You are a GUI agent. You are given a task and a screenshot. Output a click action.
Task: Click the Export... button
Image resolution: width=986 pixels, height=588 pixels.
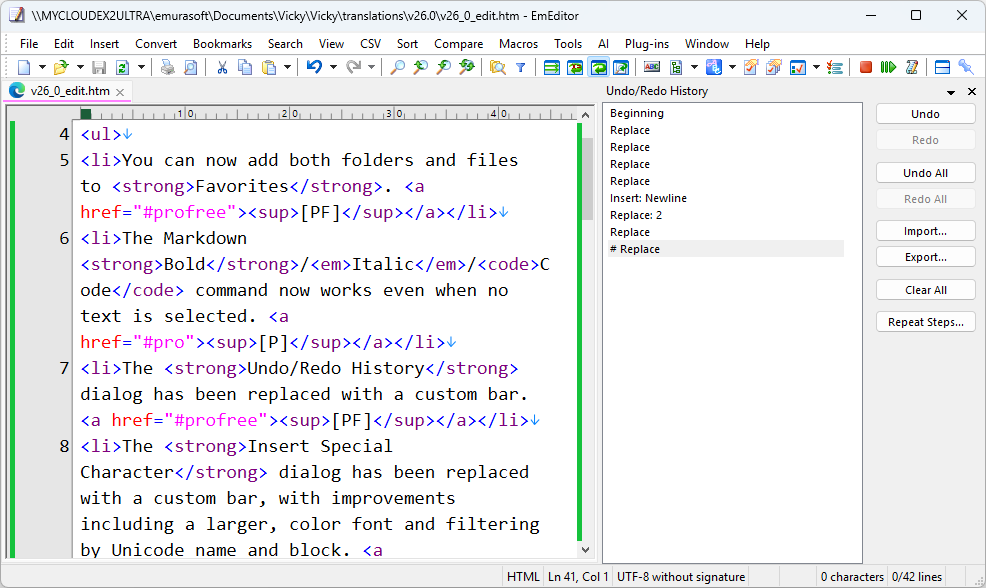click(x=926, y=257)
